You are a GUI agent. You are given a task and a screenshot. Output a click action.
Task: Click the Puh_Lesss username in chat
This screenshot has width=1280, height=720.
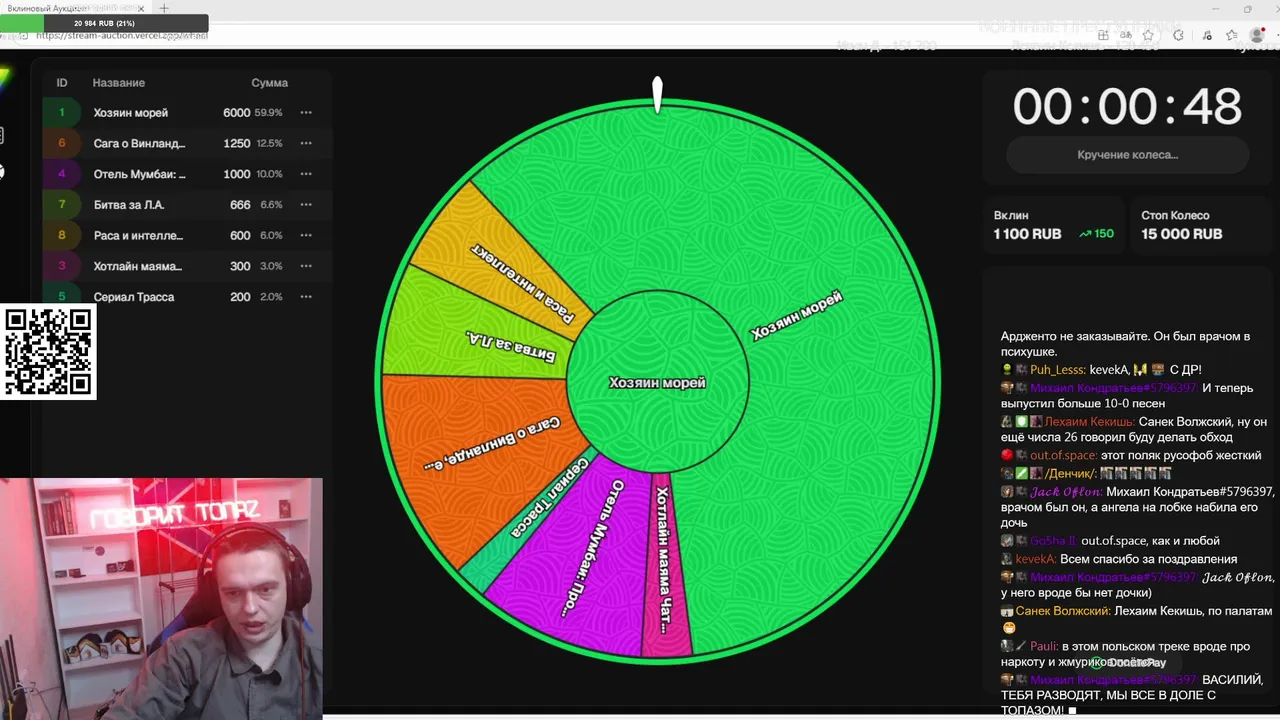[1057, 370]
